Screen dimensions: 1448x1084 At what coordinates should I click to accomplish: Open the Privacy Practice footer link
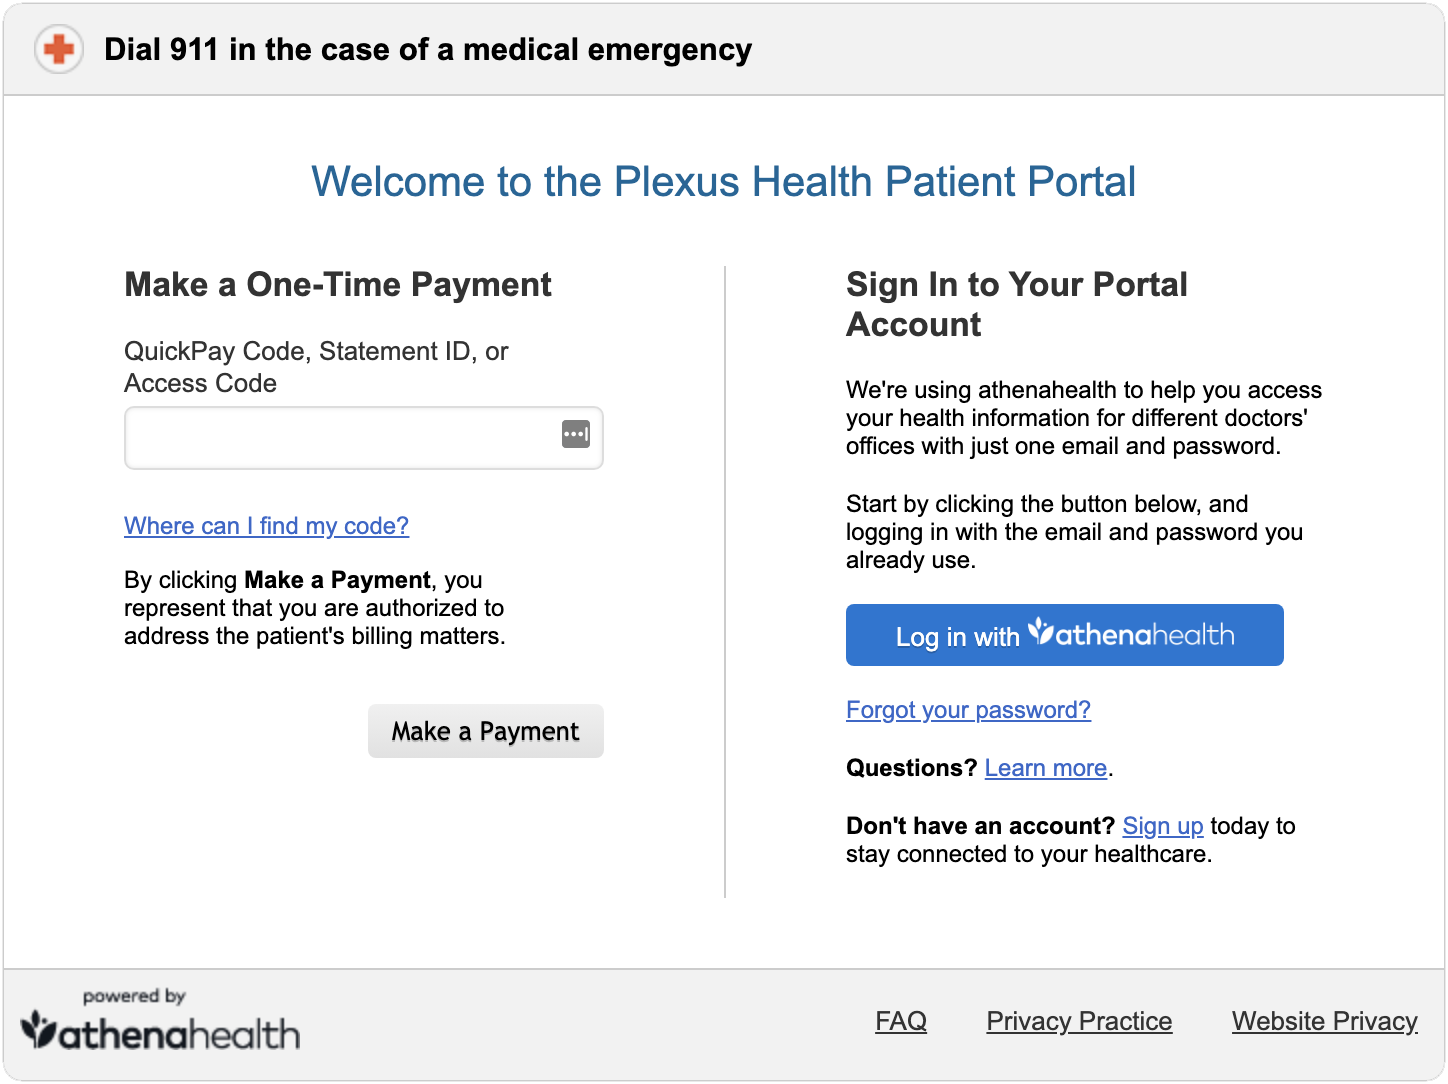click(1079, 1021)
